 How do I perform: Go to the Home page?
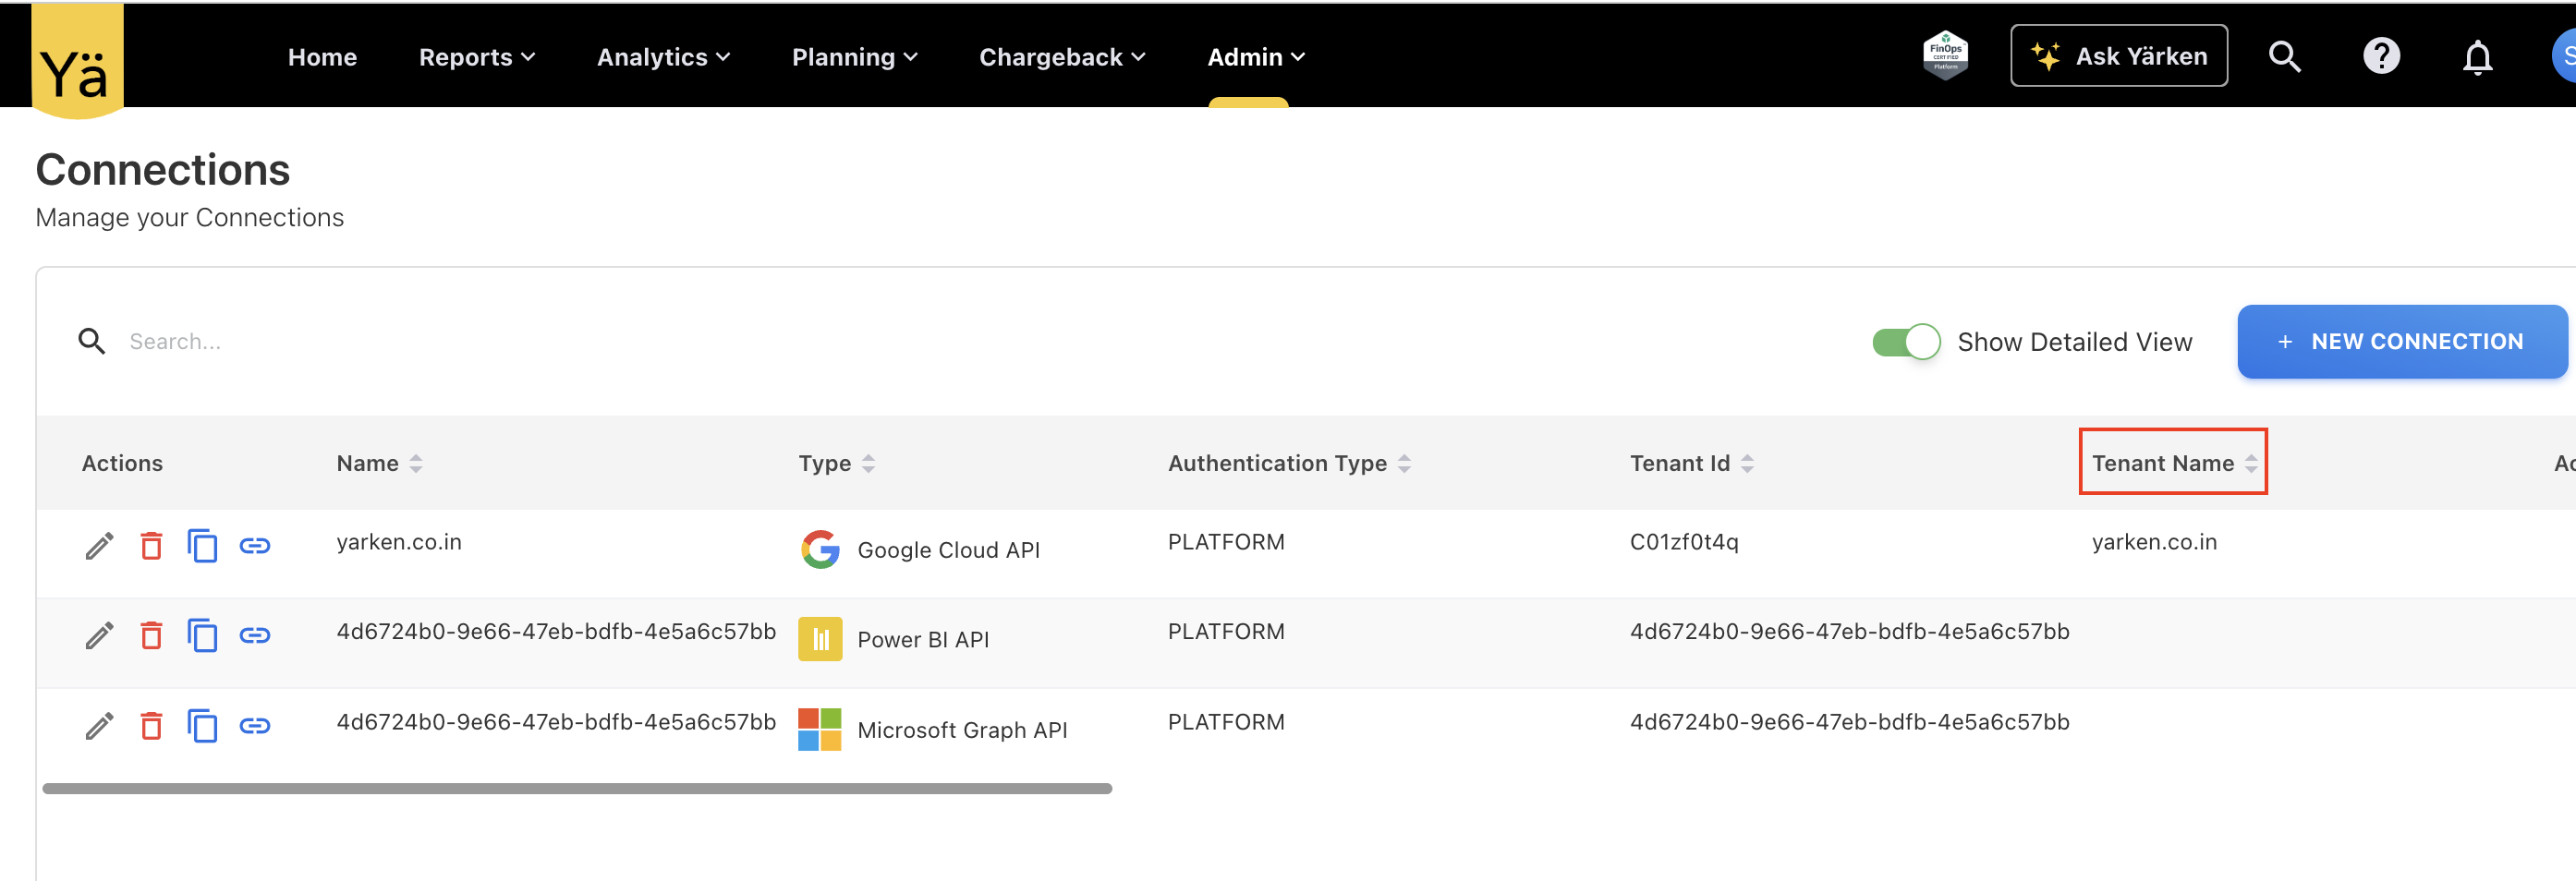pos(322,57)
